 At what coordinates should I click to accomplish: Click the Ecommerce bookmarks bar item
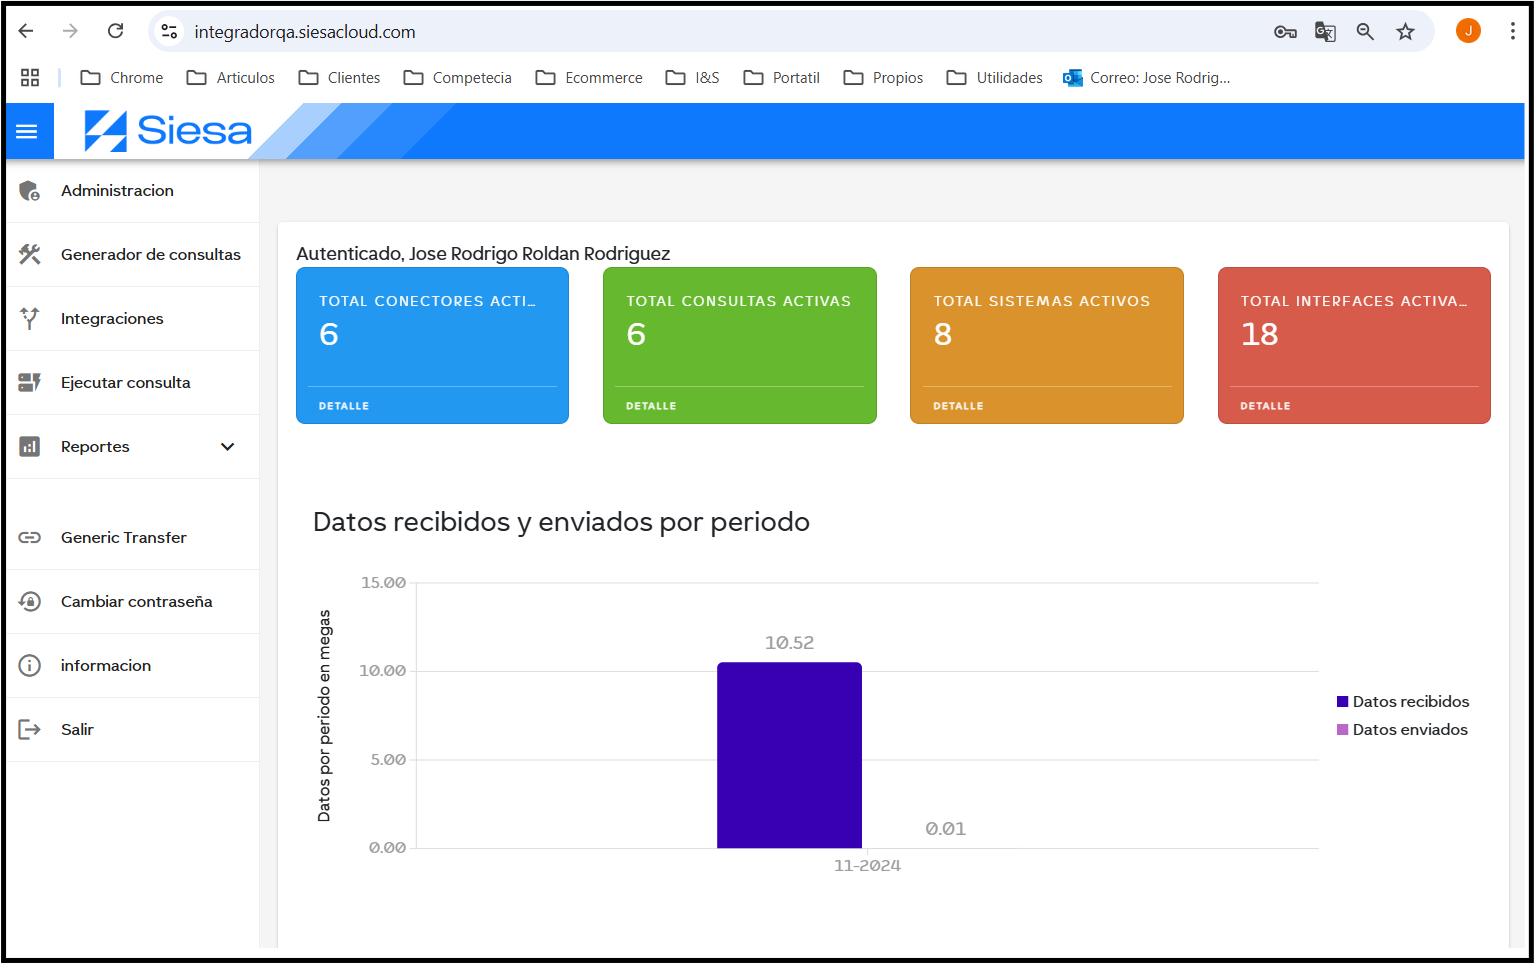coord(588,77)
